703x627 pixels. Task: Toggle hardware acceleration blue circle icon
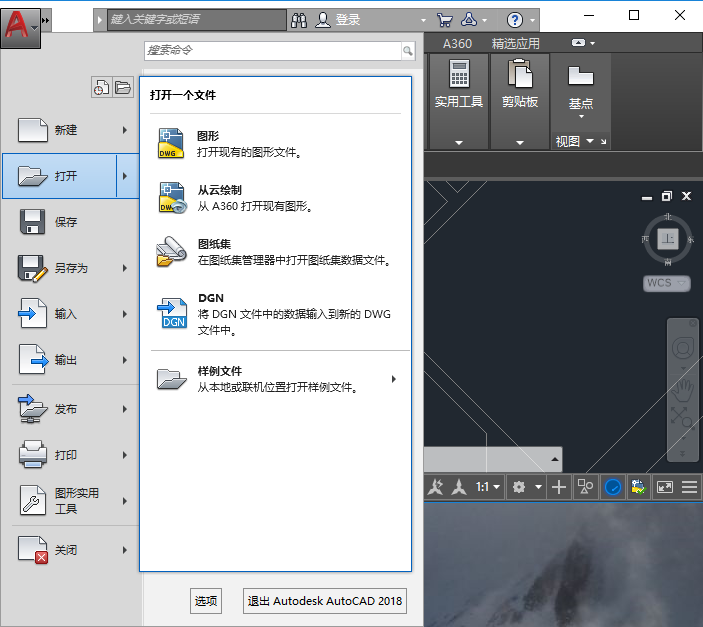coord(613,487)
